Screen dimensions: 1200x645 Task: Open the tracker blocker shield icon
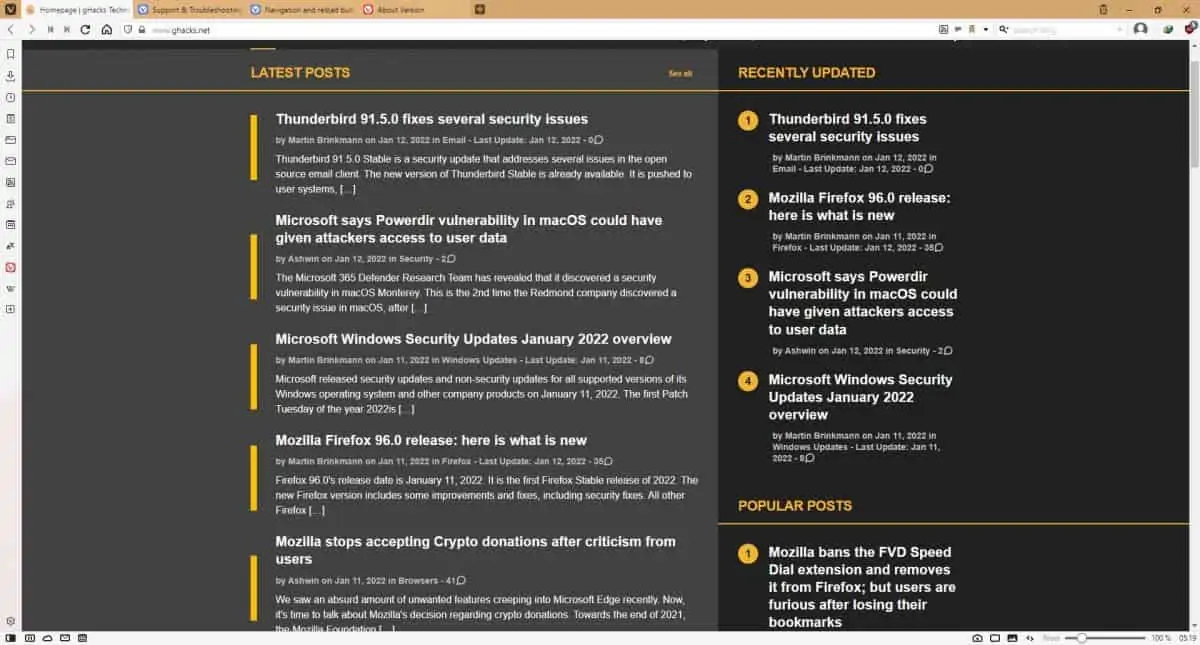click(128, 30)
